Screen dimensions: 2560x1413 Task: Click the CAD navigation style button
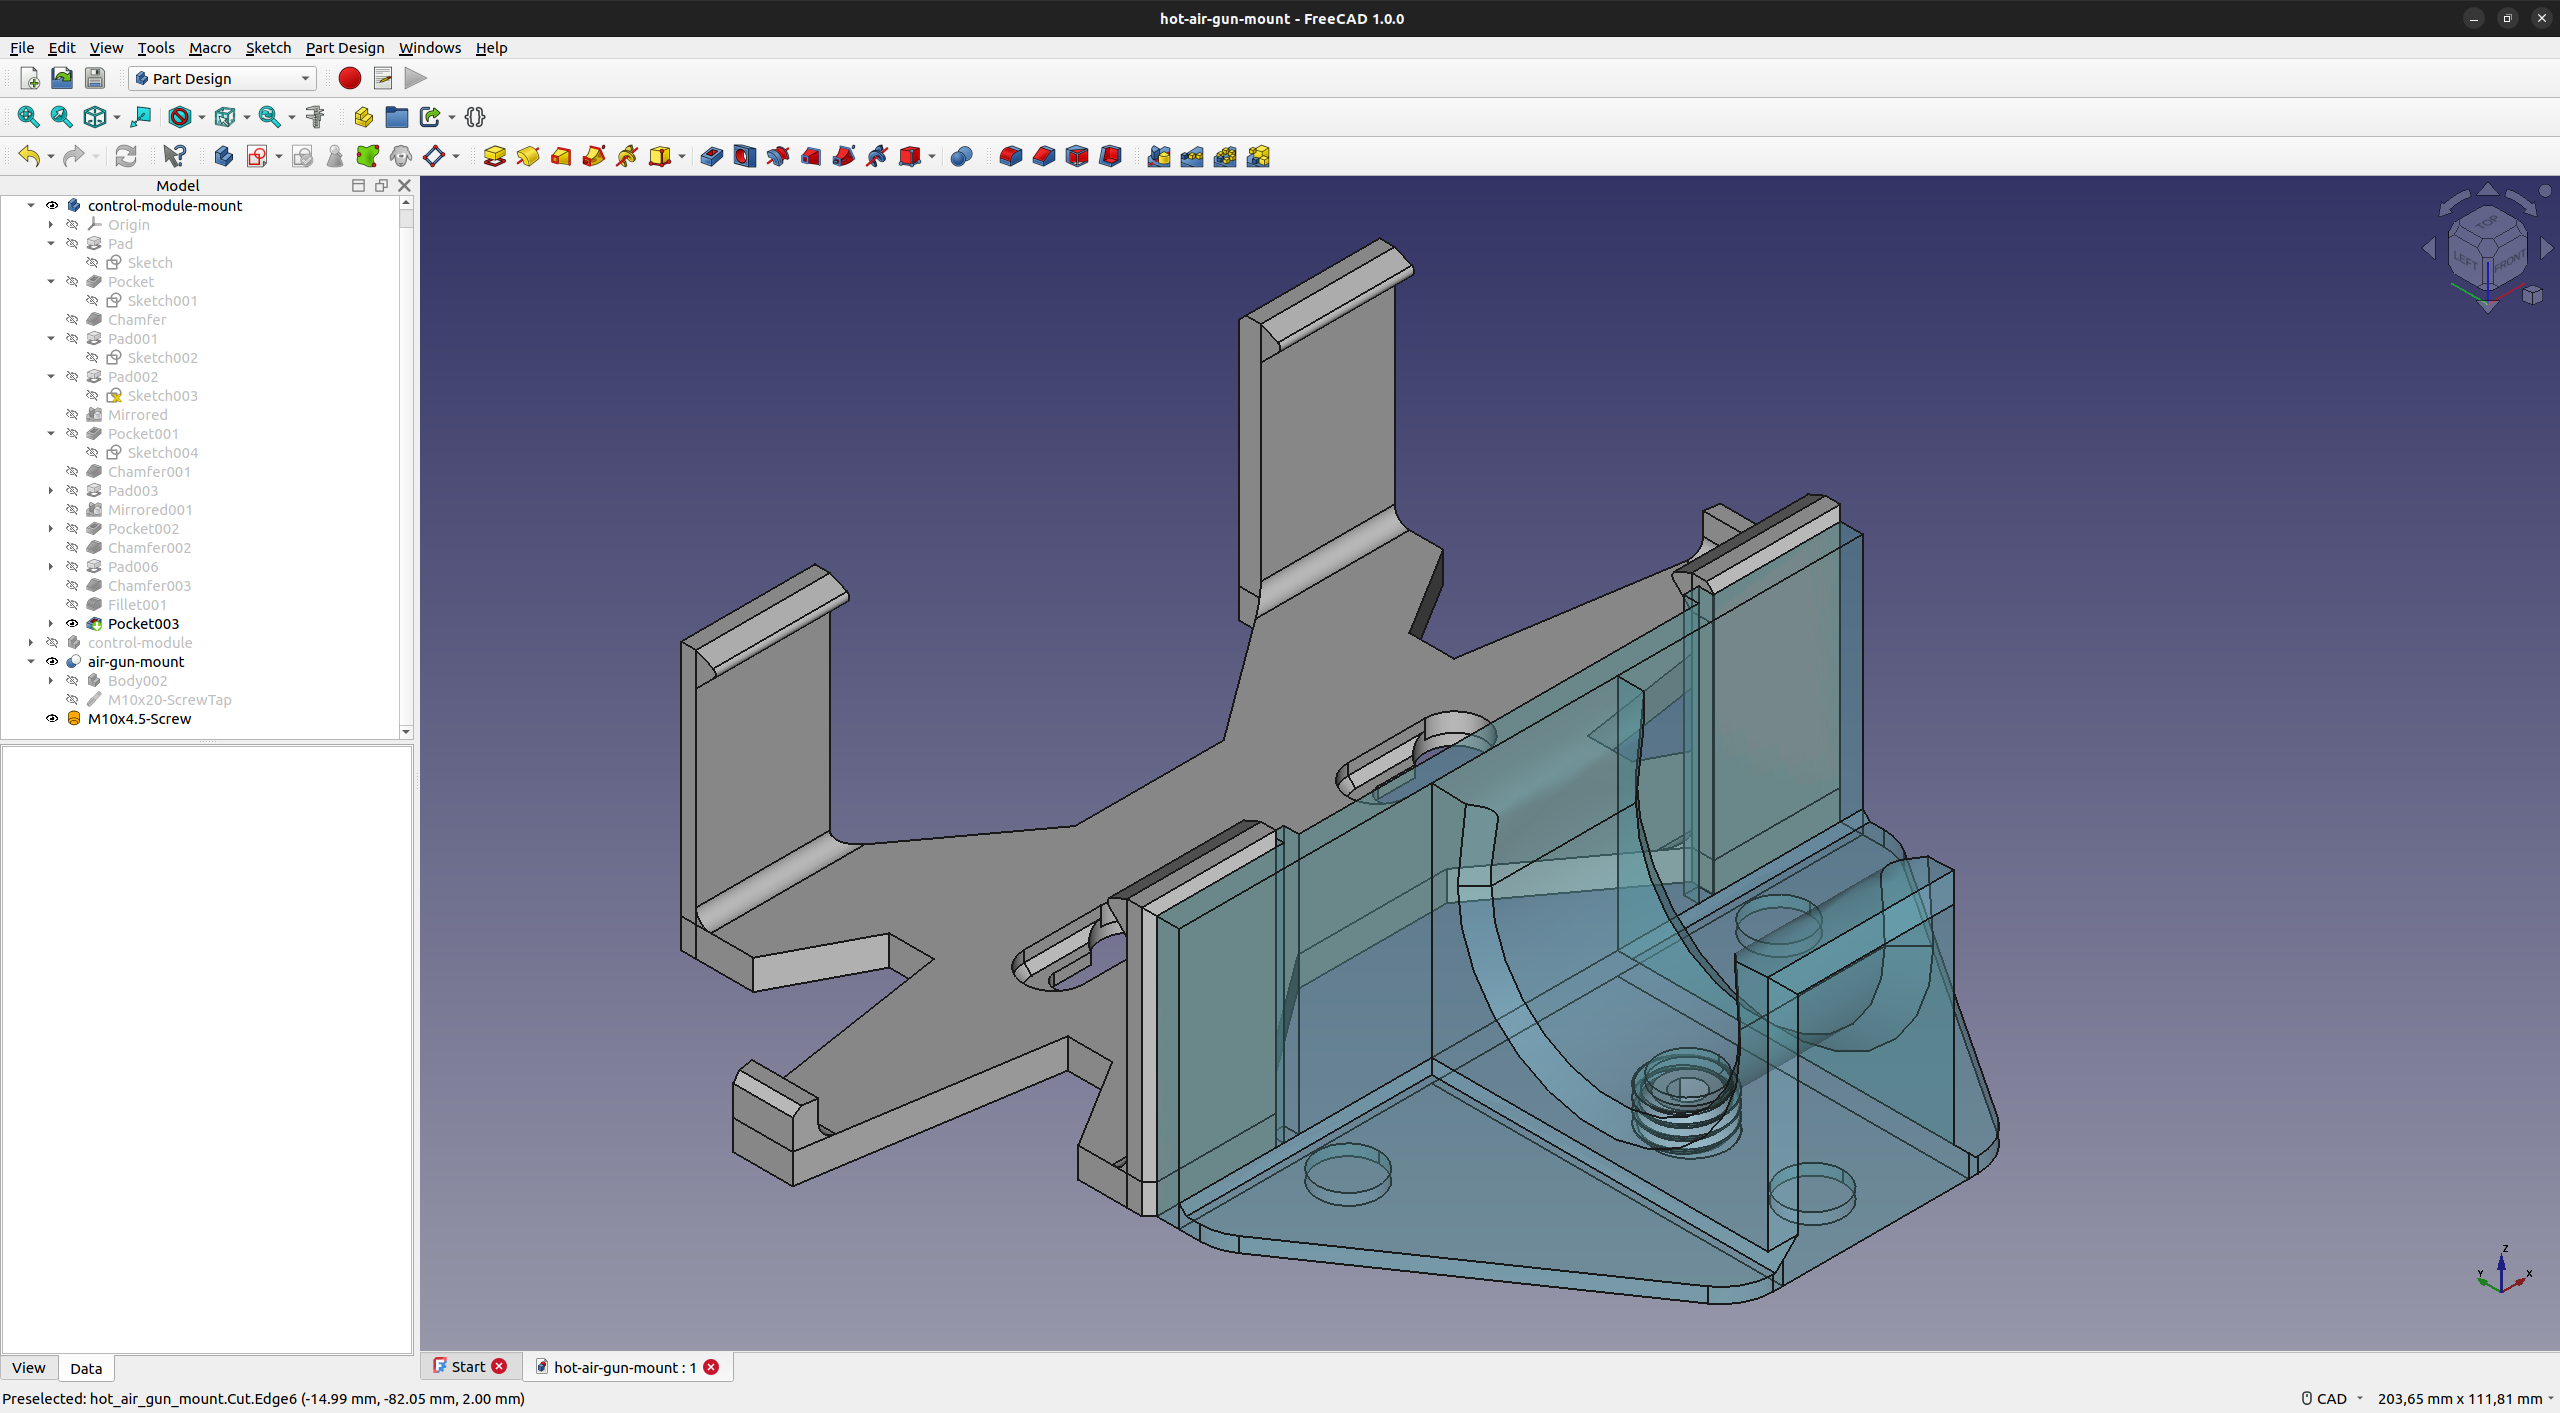pyautogui.click(x=2329, y=1398)
